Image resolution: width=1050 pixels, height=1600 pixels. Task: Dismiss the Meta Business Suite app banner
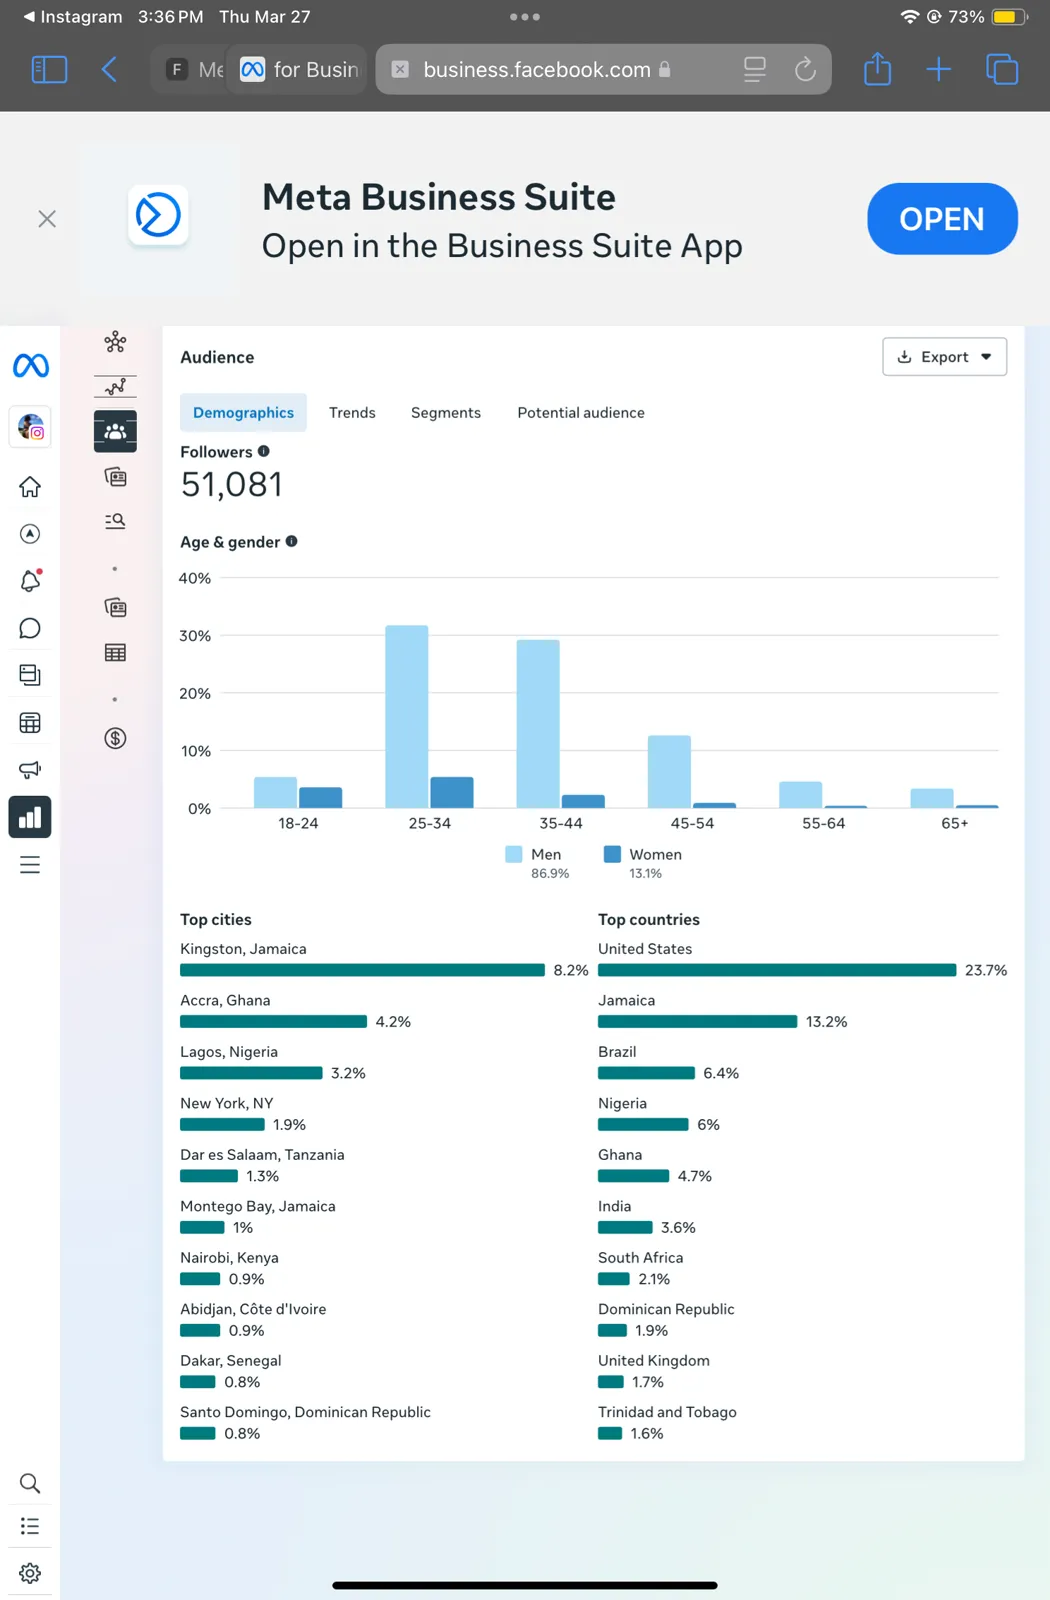click(47, 219)
